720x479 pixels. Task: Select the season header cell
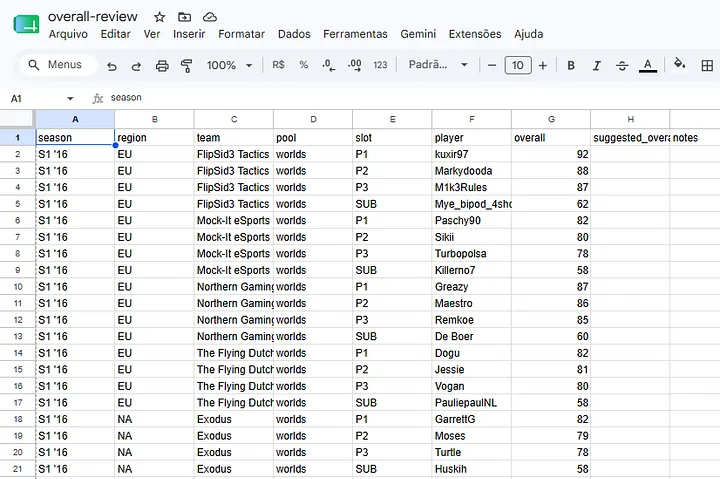pos(75,137)
